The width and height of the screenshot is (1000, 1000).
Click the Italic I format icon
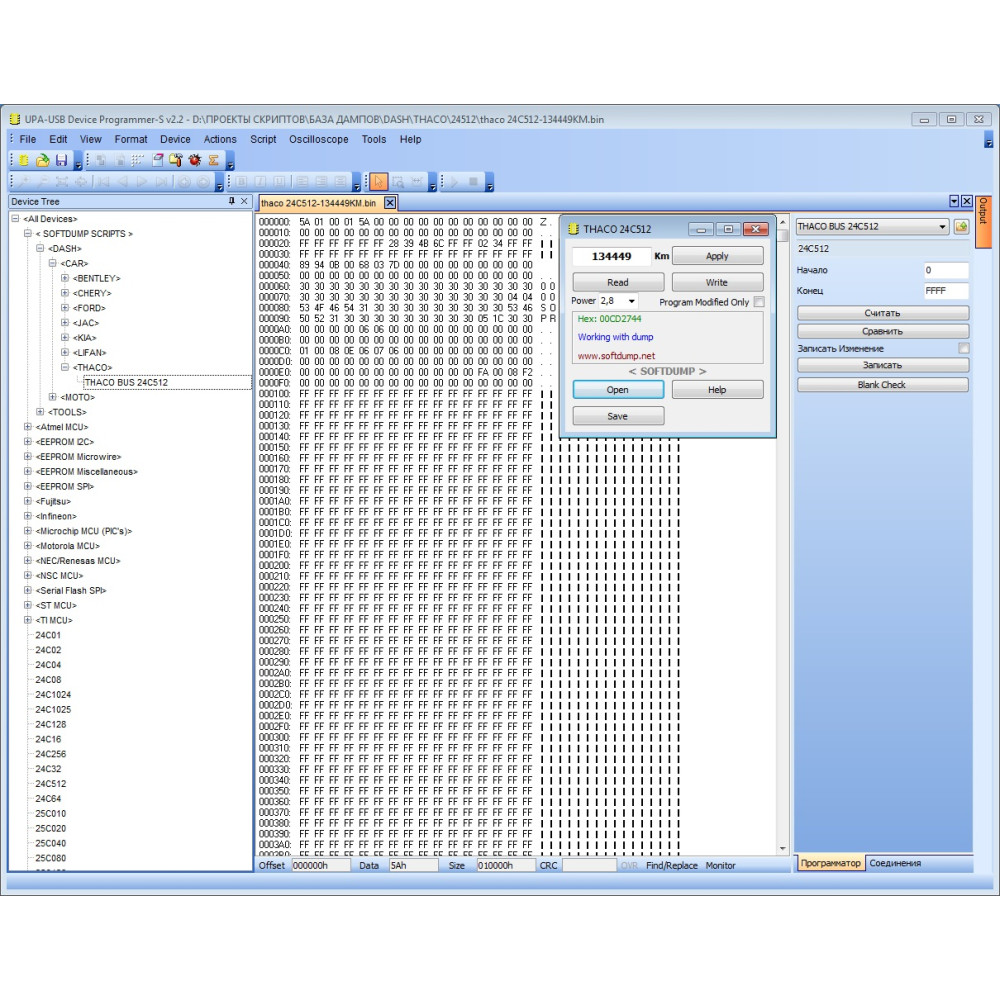[260, 182]
